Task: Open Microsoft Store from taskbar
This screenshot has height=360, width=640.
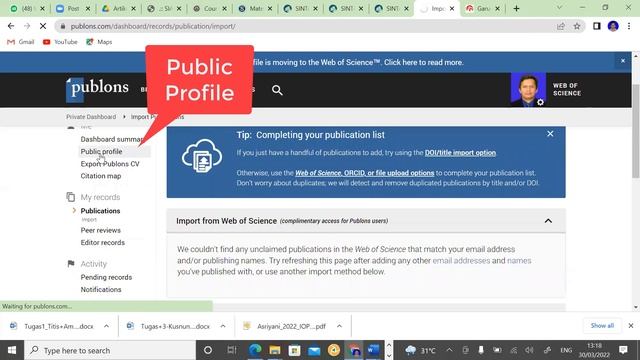Action: click(294, 350)
